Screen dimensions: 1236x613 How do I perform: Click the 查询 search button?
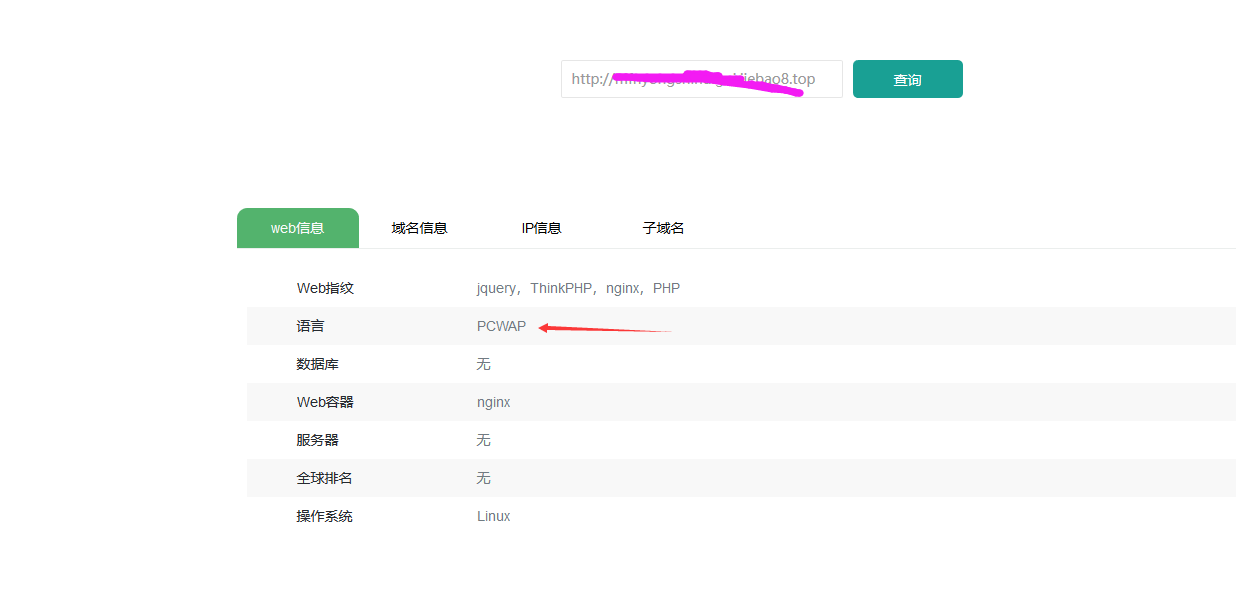coord(907,79)
